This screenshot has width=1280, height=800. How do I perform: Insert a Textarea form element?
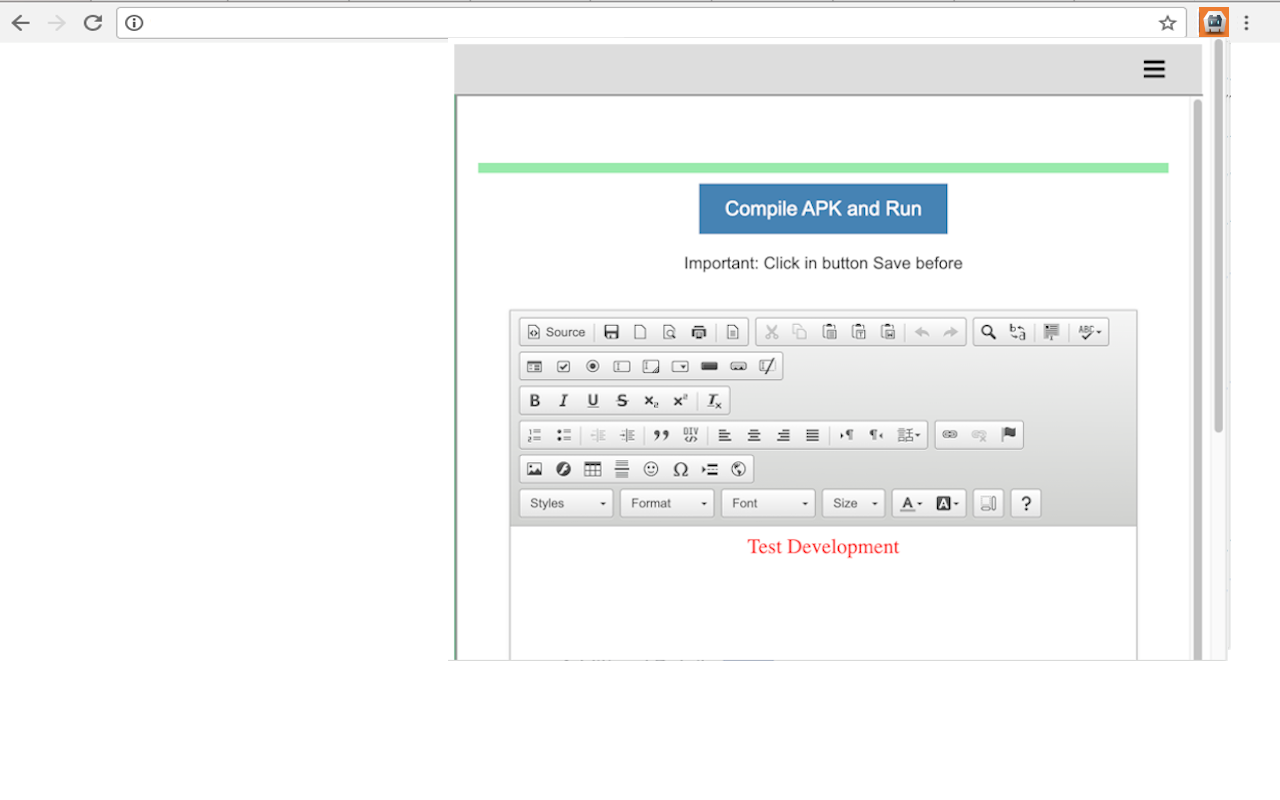coord(651,366)
